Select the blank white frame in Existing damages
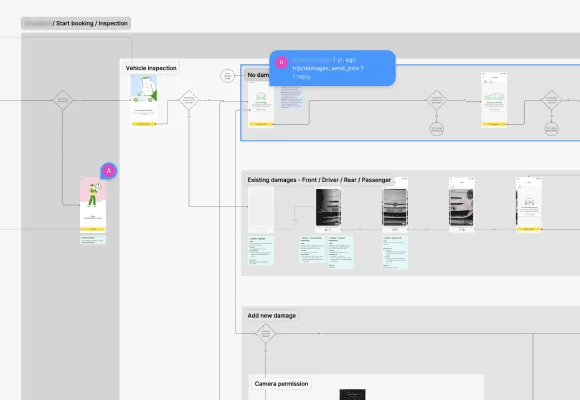 [x=261, y=210]
